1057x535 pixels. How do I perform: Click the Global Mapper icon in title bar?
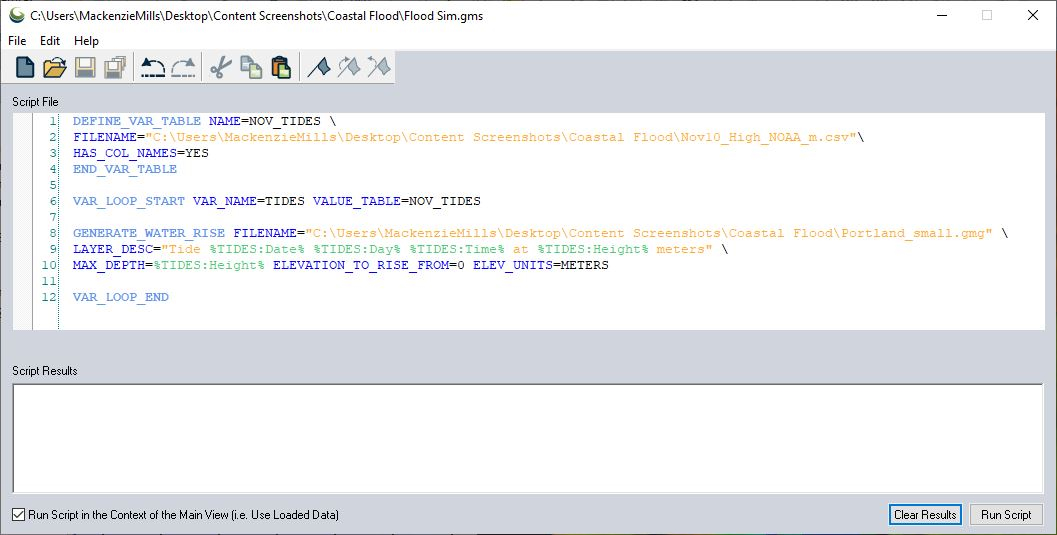pyautogui.click(x=17, y=15)
